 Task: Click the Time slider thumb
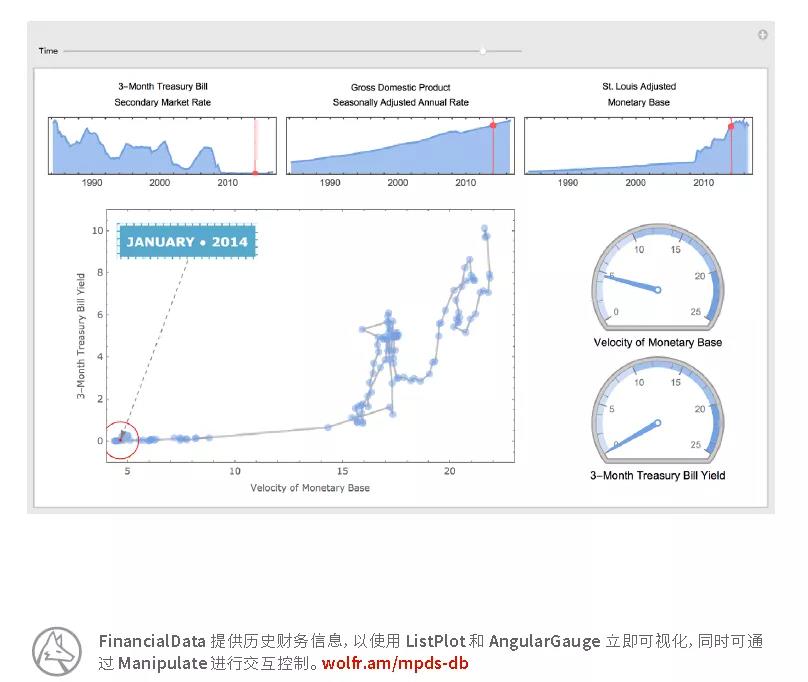[483, 51]
